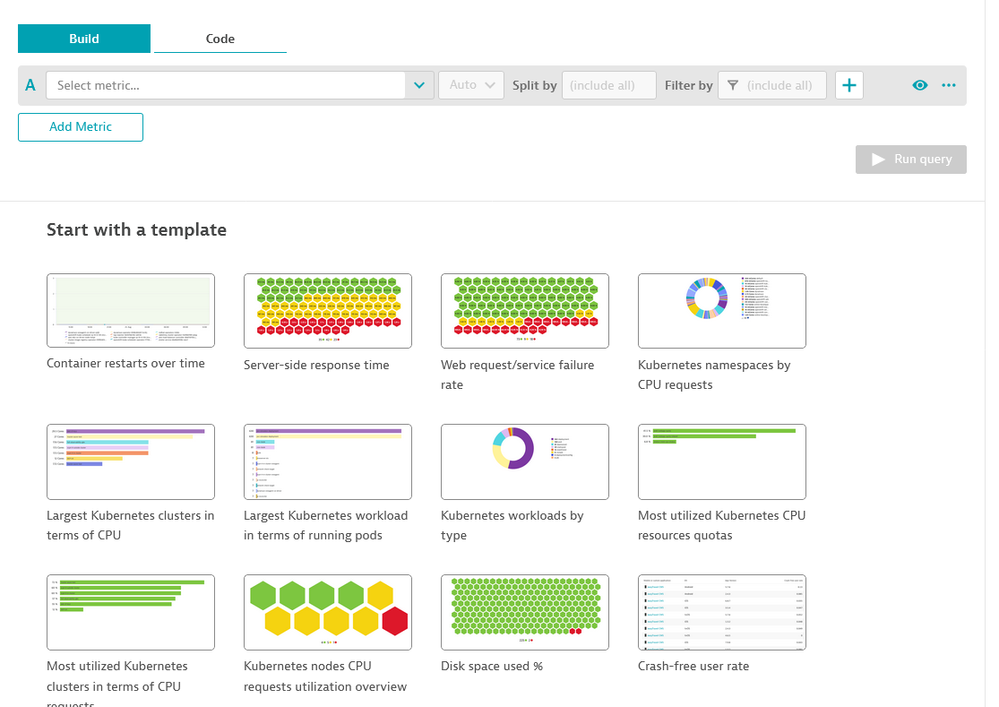This screenshot has width=999, height=707.
Task: Open Container restarts over time template
Action: click(x=131, y=311)
